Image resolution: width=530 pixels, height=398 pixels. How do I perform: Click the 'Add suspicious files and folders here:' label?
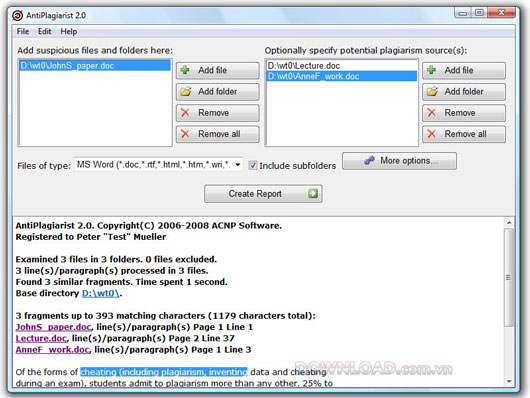click(95, 50)
